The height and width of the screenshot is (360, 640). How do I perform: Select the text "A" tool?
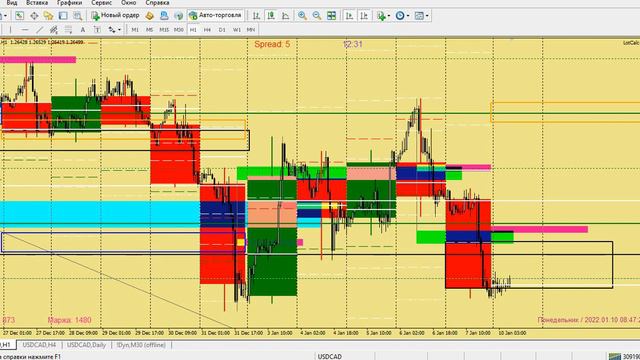point(82,30)
